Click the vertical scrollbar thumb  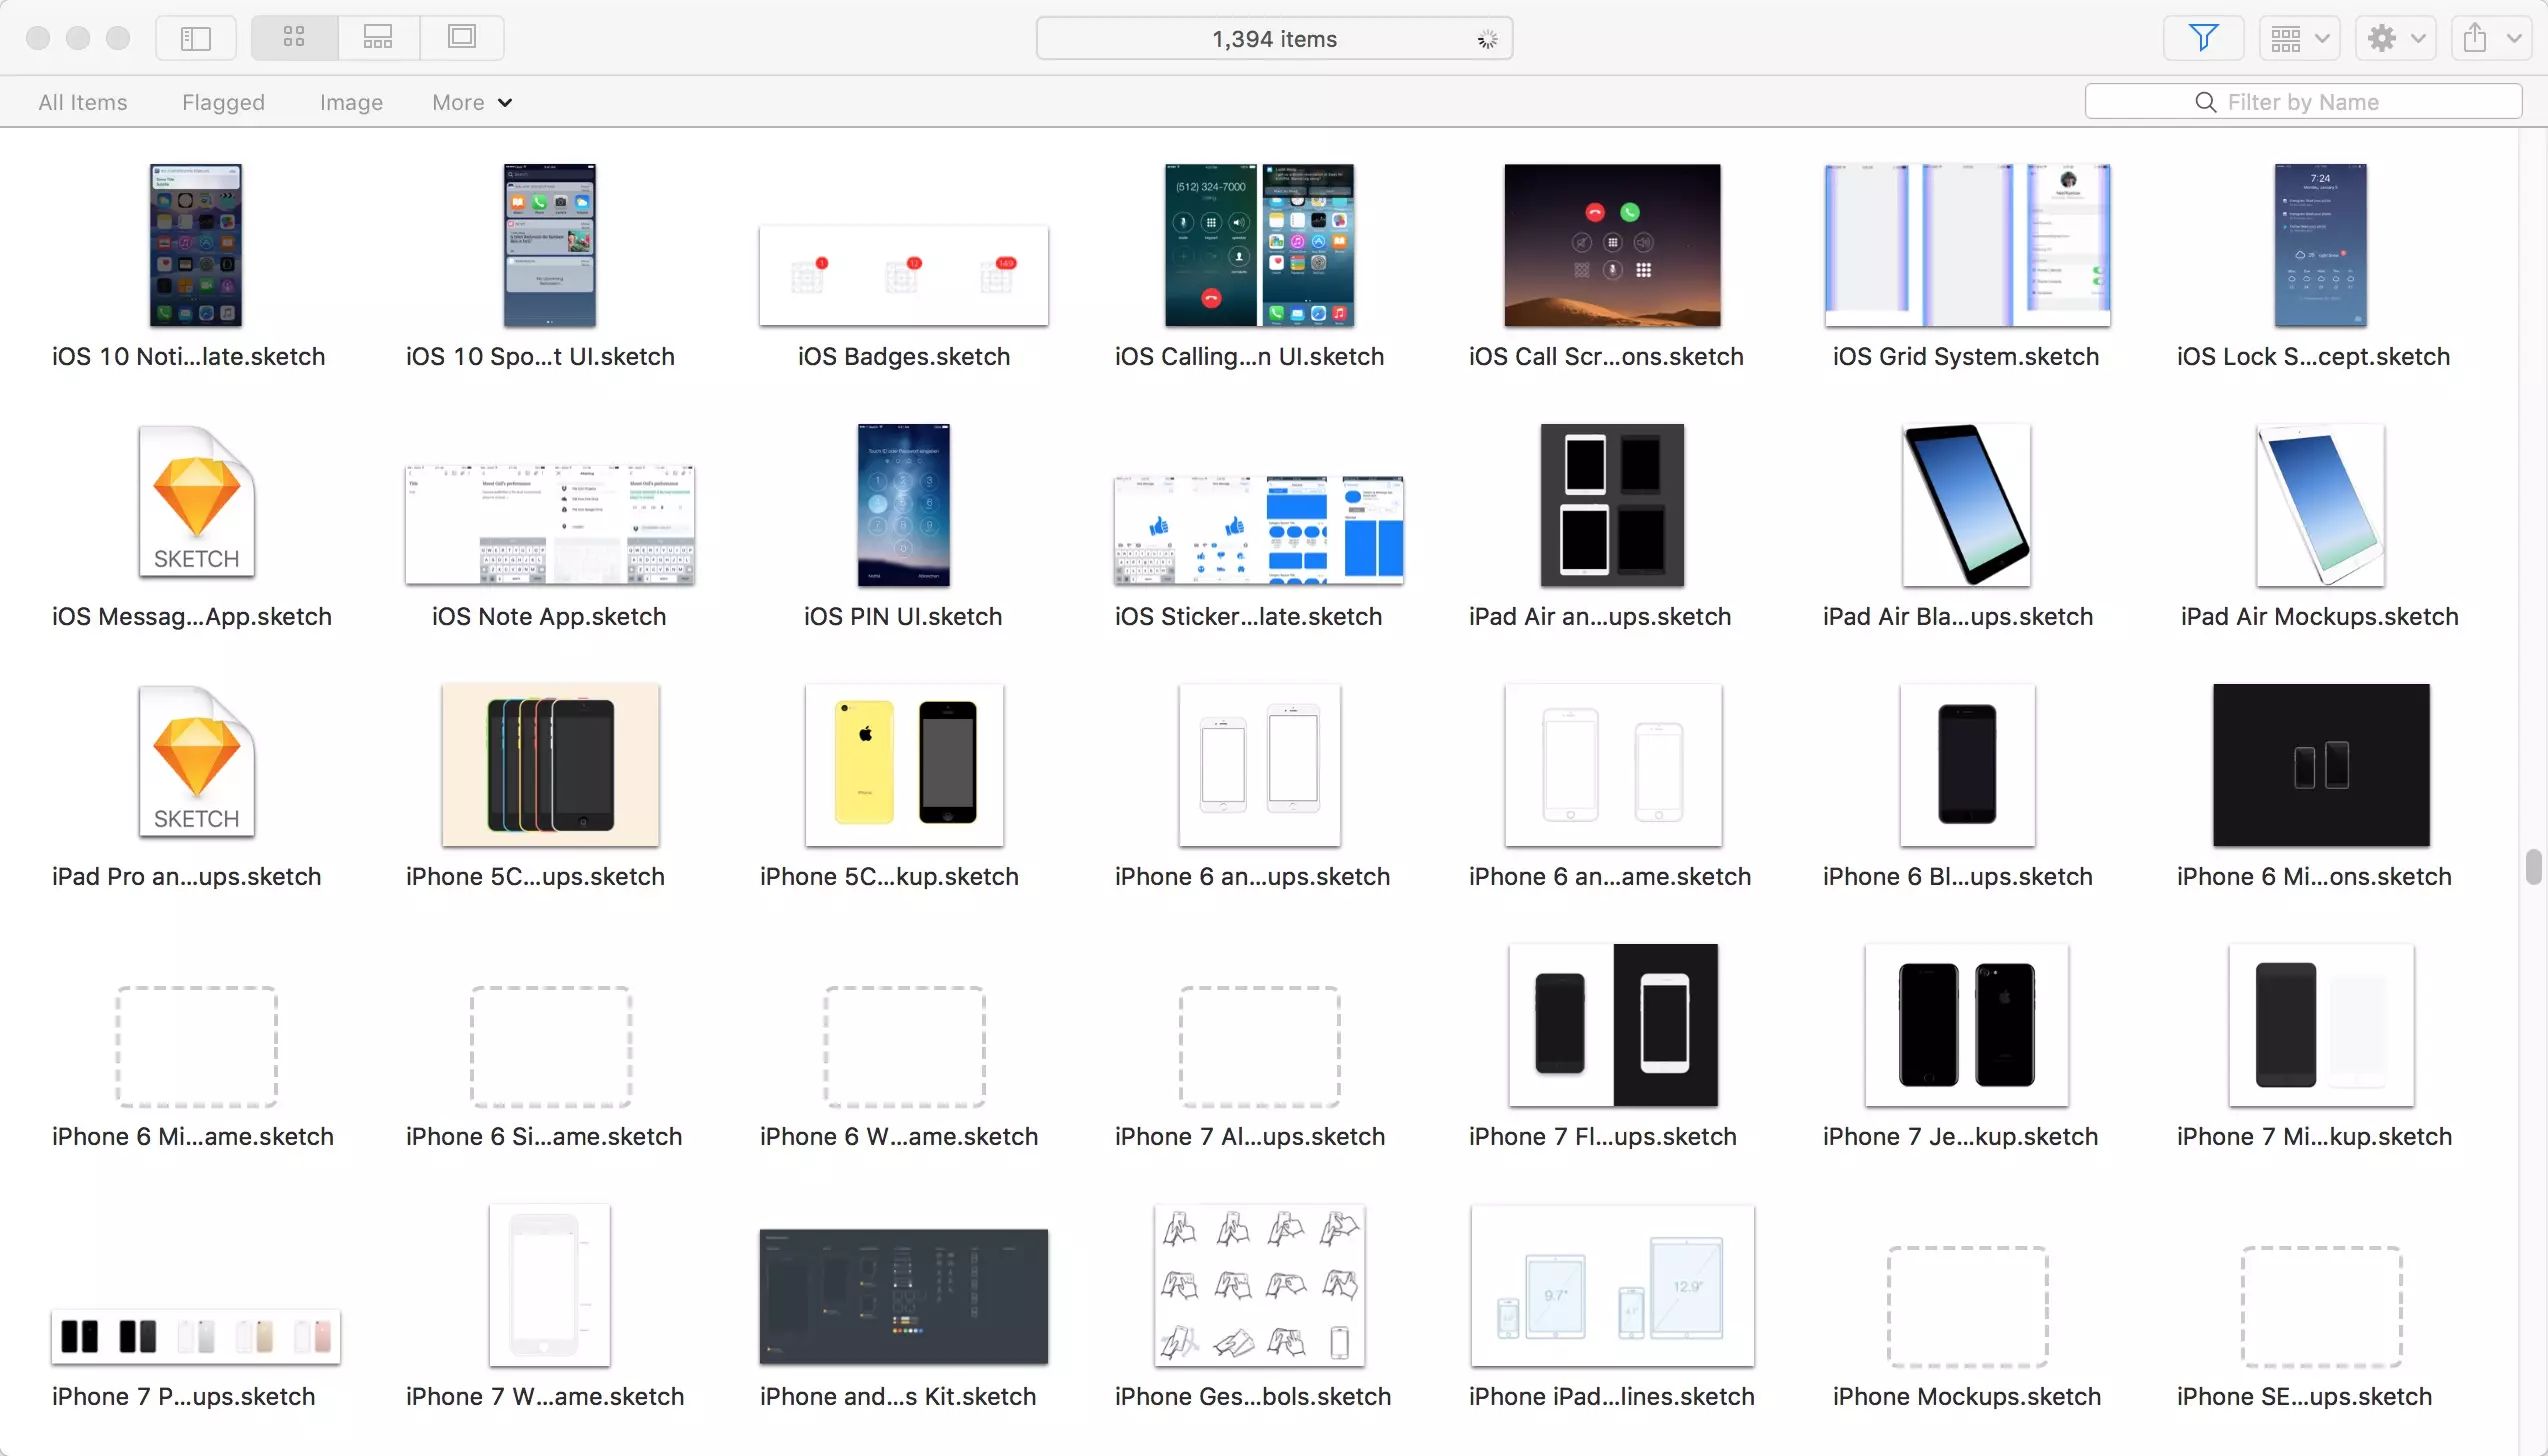(x=2532, y=866)
